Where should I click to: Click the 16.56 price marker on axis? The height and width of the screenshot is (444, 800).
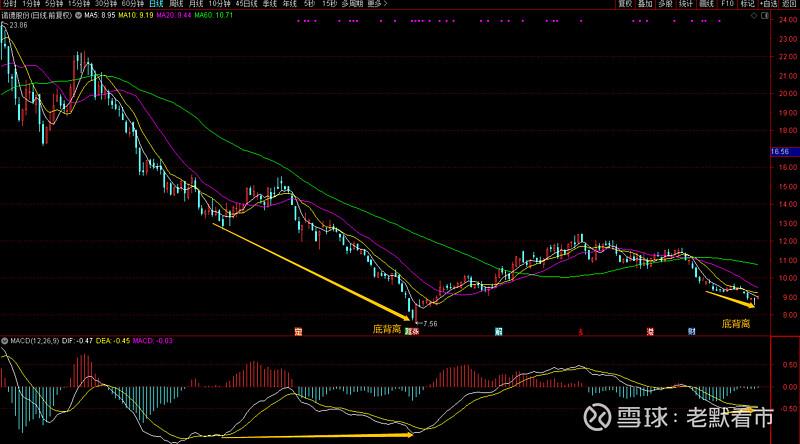click(782, 152)
